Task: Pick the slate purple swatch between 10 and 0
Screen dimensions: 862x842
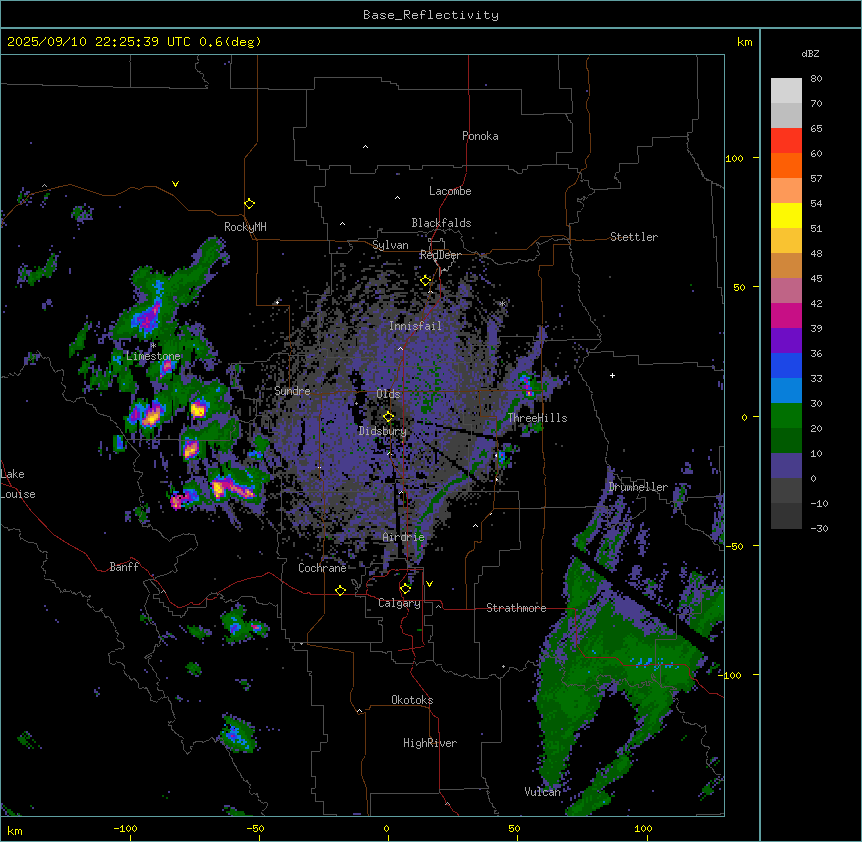Action: 786,466
